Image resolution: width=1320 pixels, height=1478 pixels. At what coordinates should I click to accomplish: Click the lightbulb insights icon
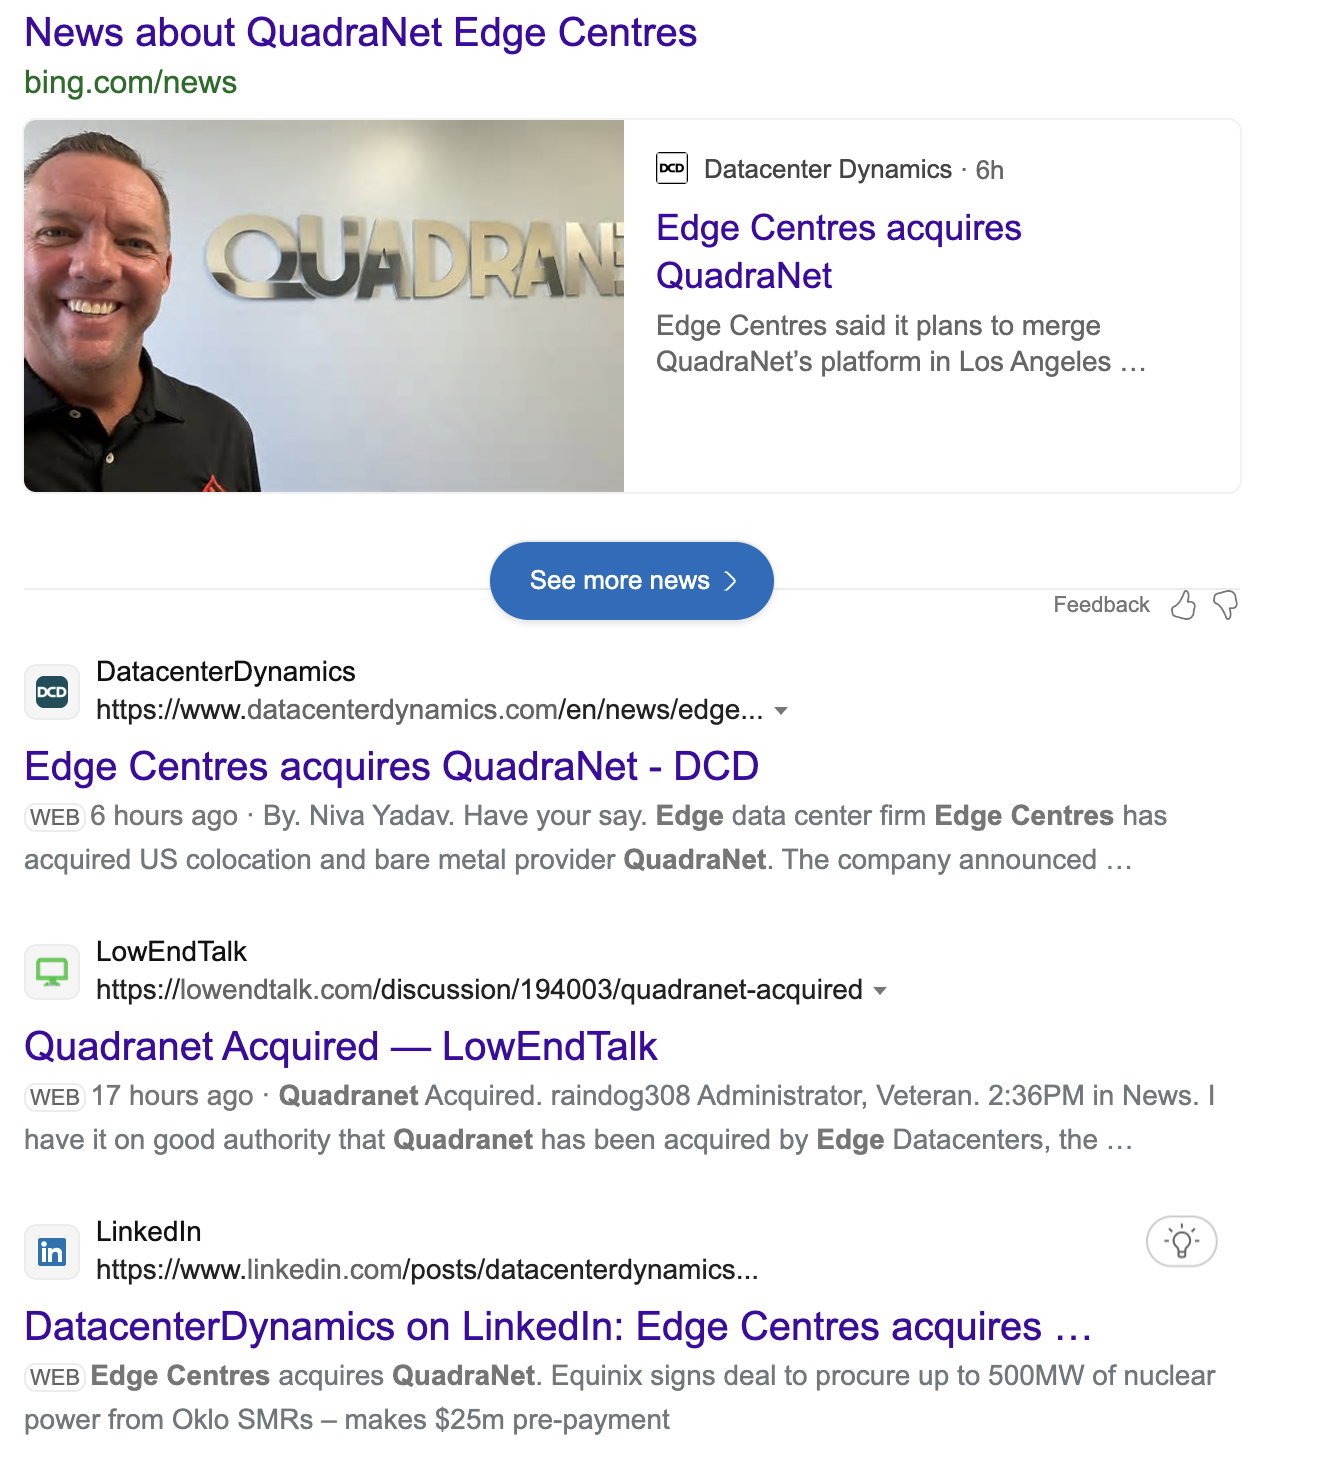(1182, 1242)
